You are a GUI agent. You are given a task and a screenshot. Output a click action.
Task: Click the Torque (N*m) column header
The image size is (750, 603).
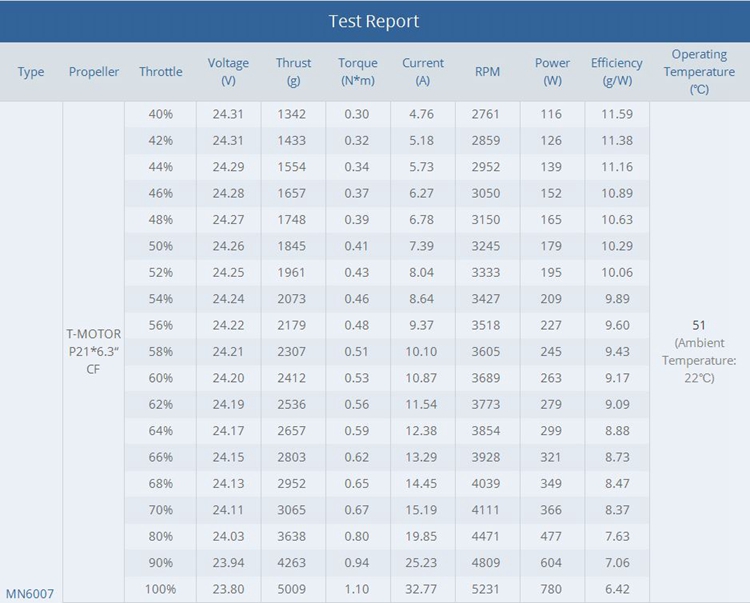tap(358, 72)
